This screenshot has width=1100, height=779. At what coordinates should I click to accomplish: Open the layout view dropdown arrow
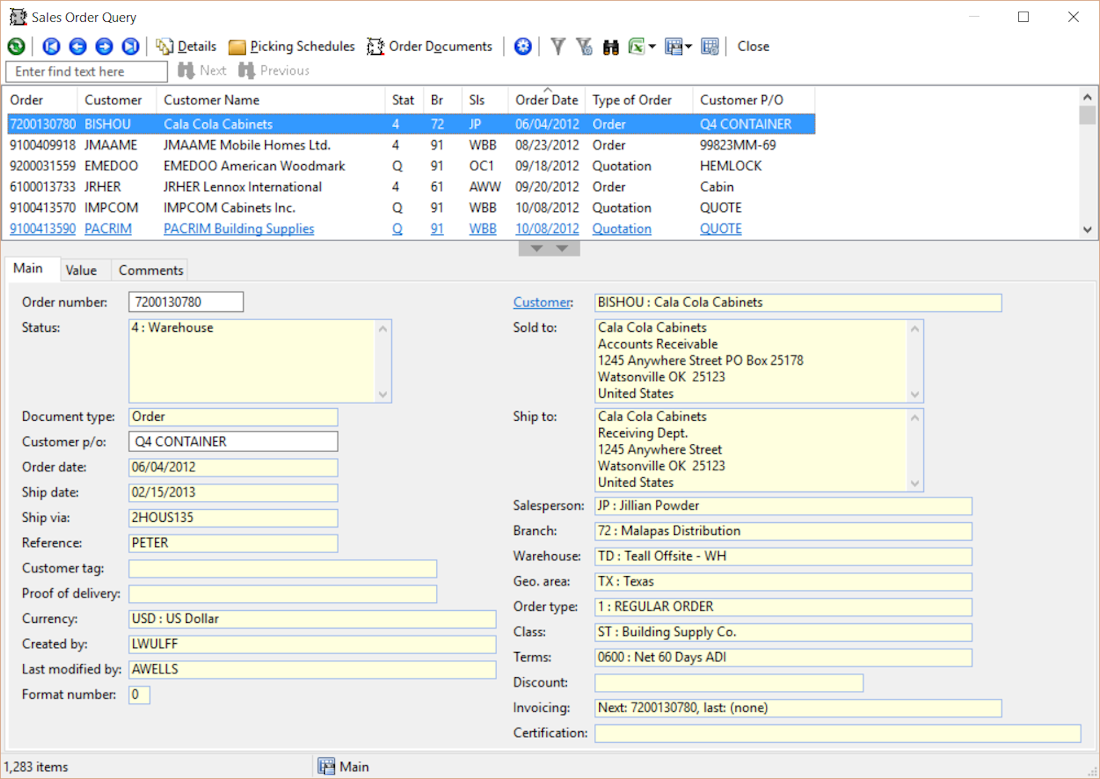point(688,47)
